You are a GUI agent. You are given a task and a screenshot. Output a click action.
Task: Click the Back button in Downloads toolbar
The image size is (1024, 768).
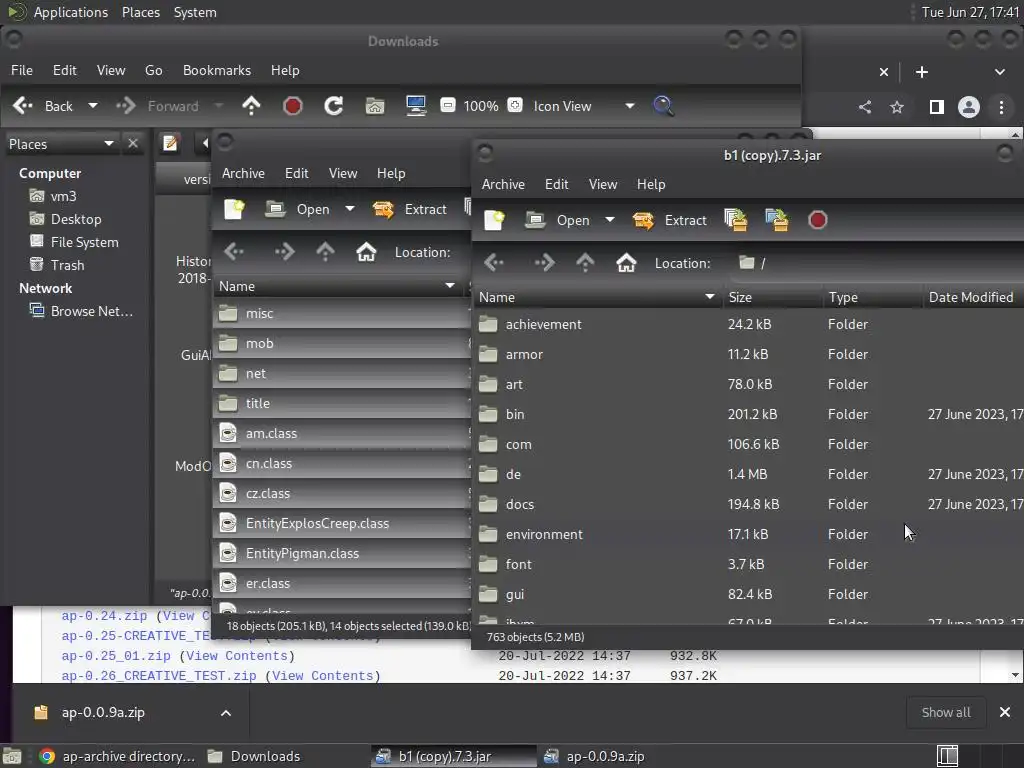(43, 106)
